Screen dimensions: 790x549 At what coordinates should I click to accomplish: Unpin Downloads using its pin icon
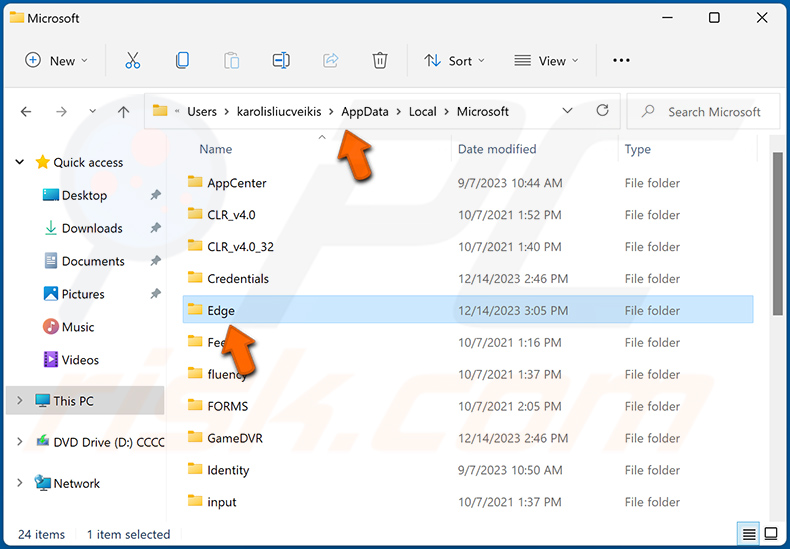pos(156,228)
